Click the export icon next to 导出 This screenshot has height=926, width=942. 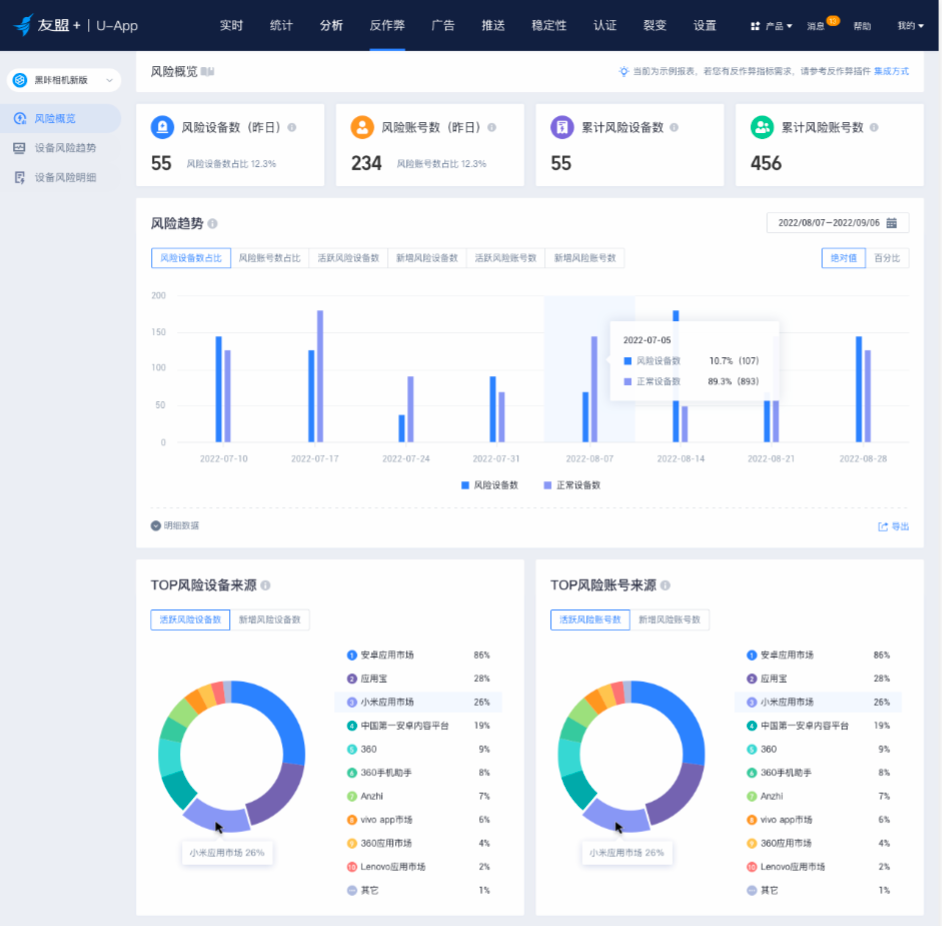883,527
